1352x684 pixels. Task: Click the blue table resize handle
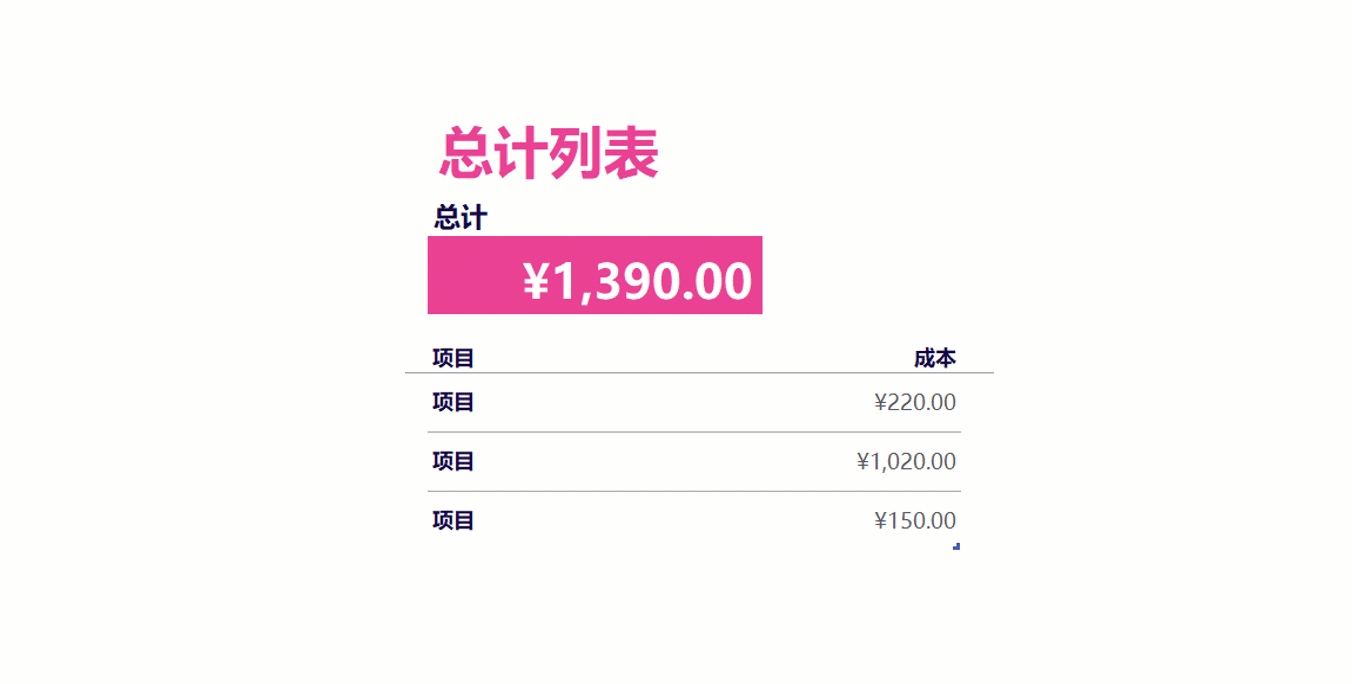tap(957, 546)
